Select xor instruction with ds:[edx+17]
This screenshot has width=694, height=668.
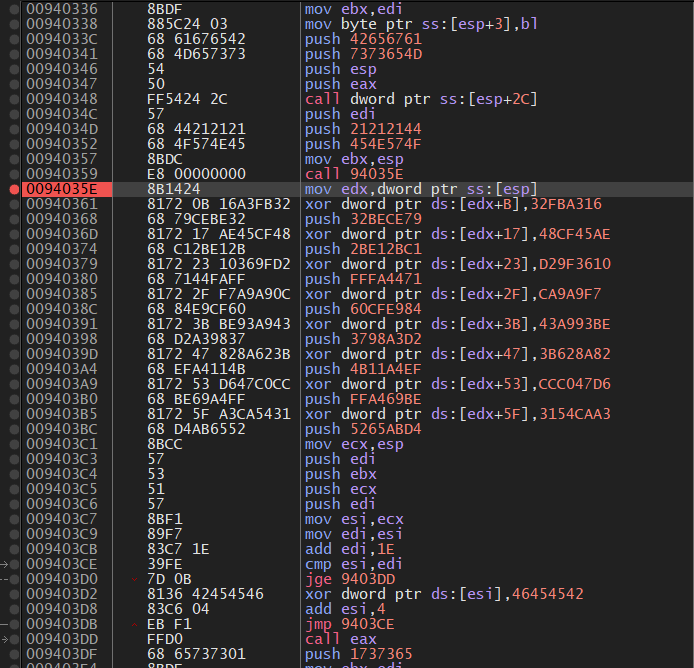pos(457,234)
